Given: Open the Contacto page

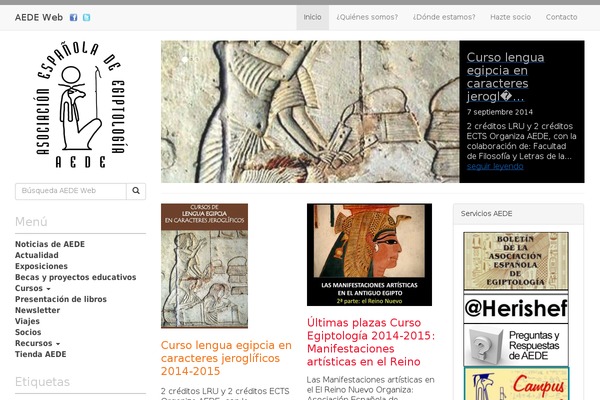Looking at the screenshot, I should (x=561, y=17).
